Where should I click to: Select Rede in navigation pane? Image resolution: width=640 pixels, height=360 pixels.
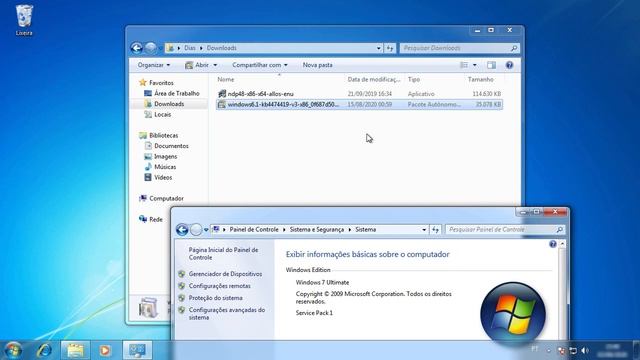click(x=151, y=219)
